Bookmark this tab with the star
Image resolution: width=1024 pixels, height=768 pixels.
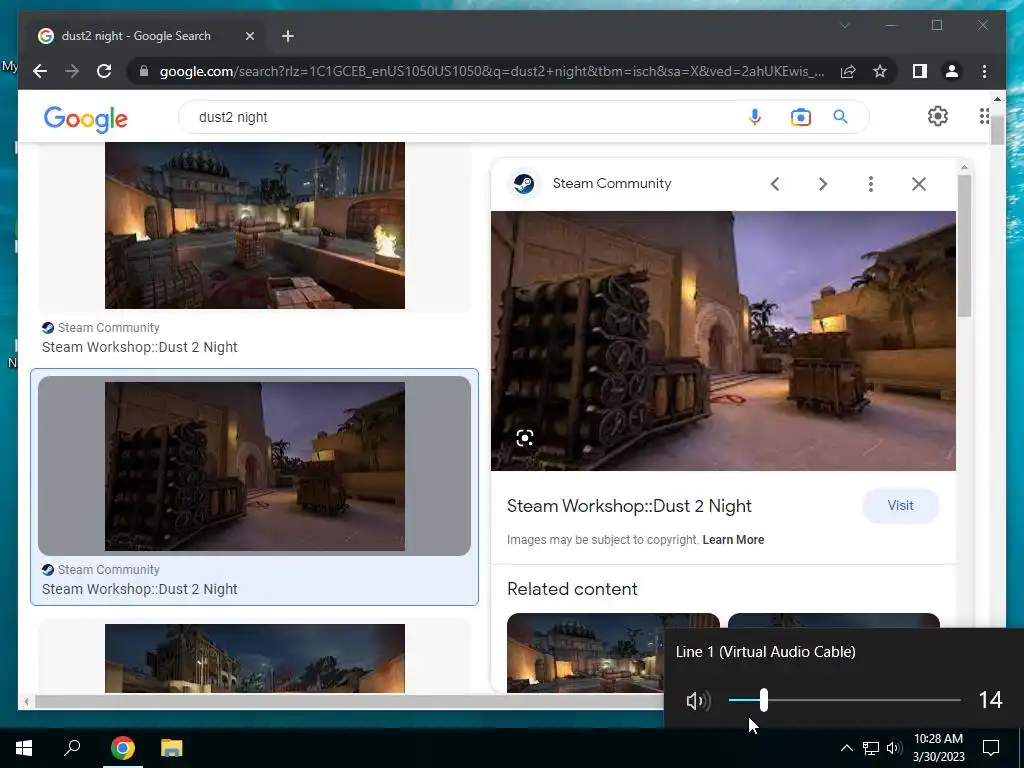point(880,71)
